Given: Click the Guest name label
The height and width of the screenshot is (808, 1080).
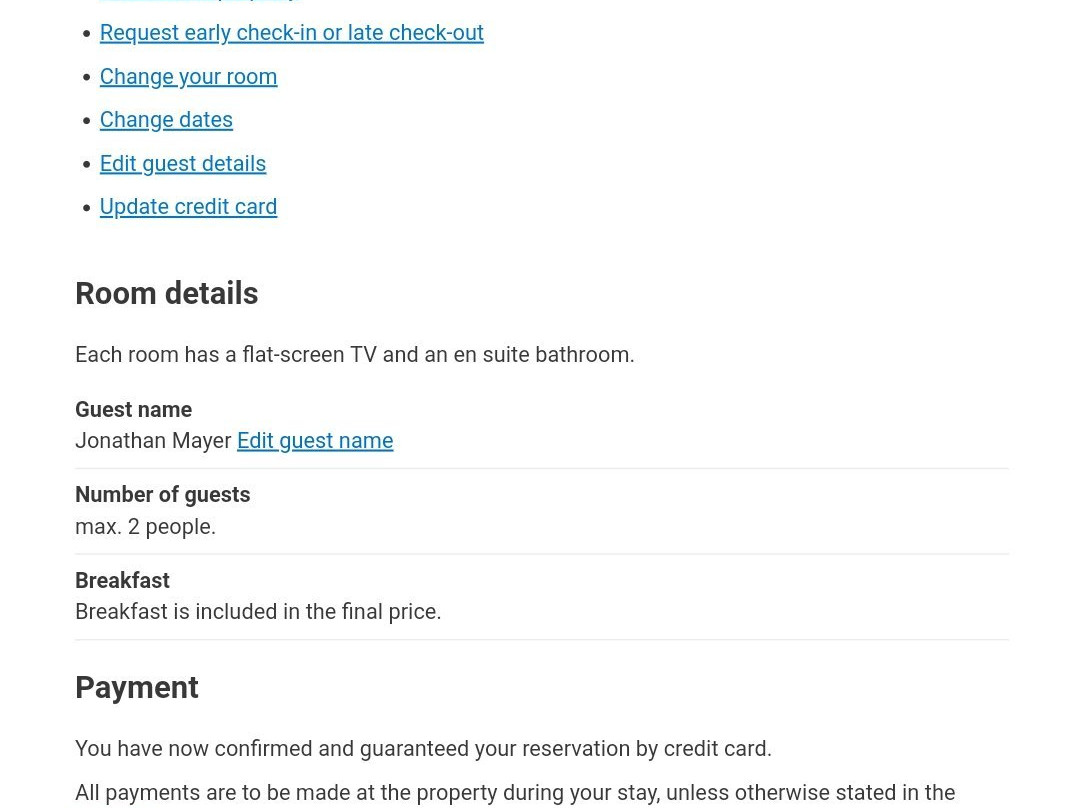Looking at the screenshot, I should 133,410.
